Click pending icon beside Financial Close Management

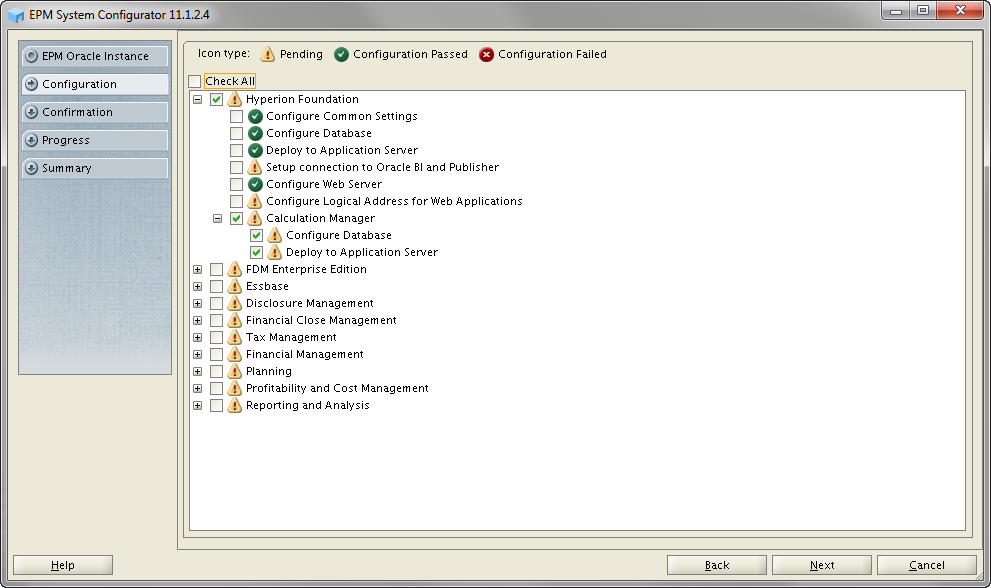pyautogui.click(x=234, y=321)
